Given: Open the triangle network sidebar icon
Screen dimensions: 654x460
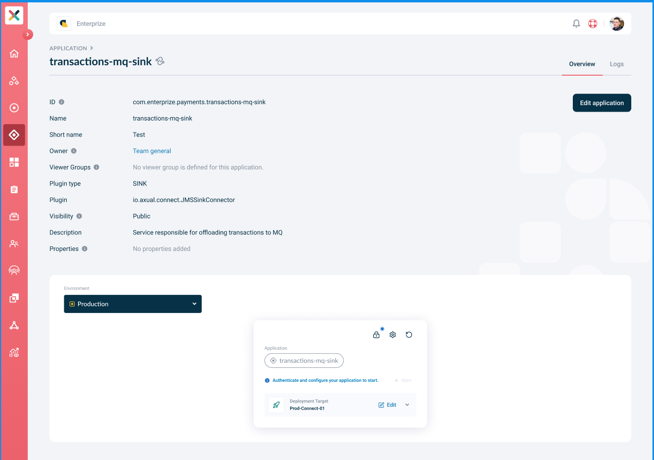Looking at the screenshot, I should point(14,325).
